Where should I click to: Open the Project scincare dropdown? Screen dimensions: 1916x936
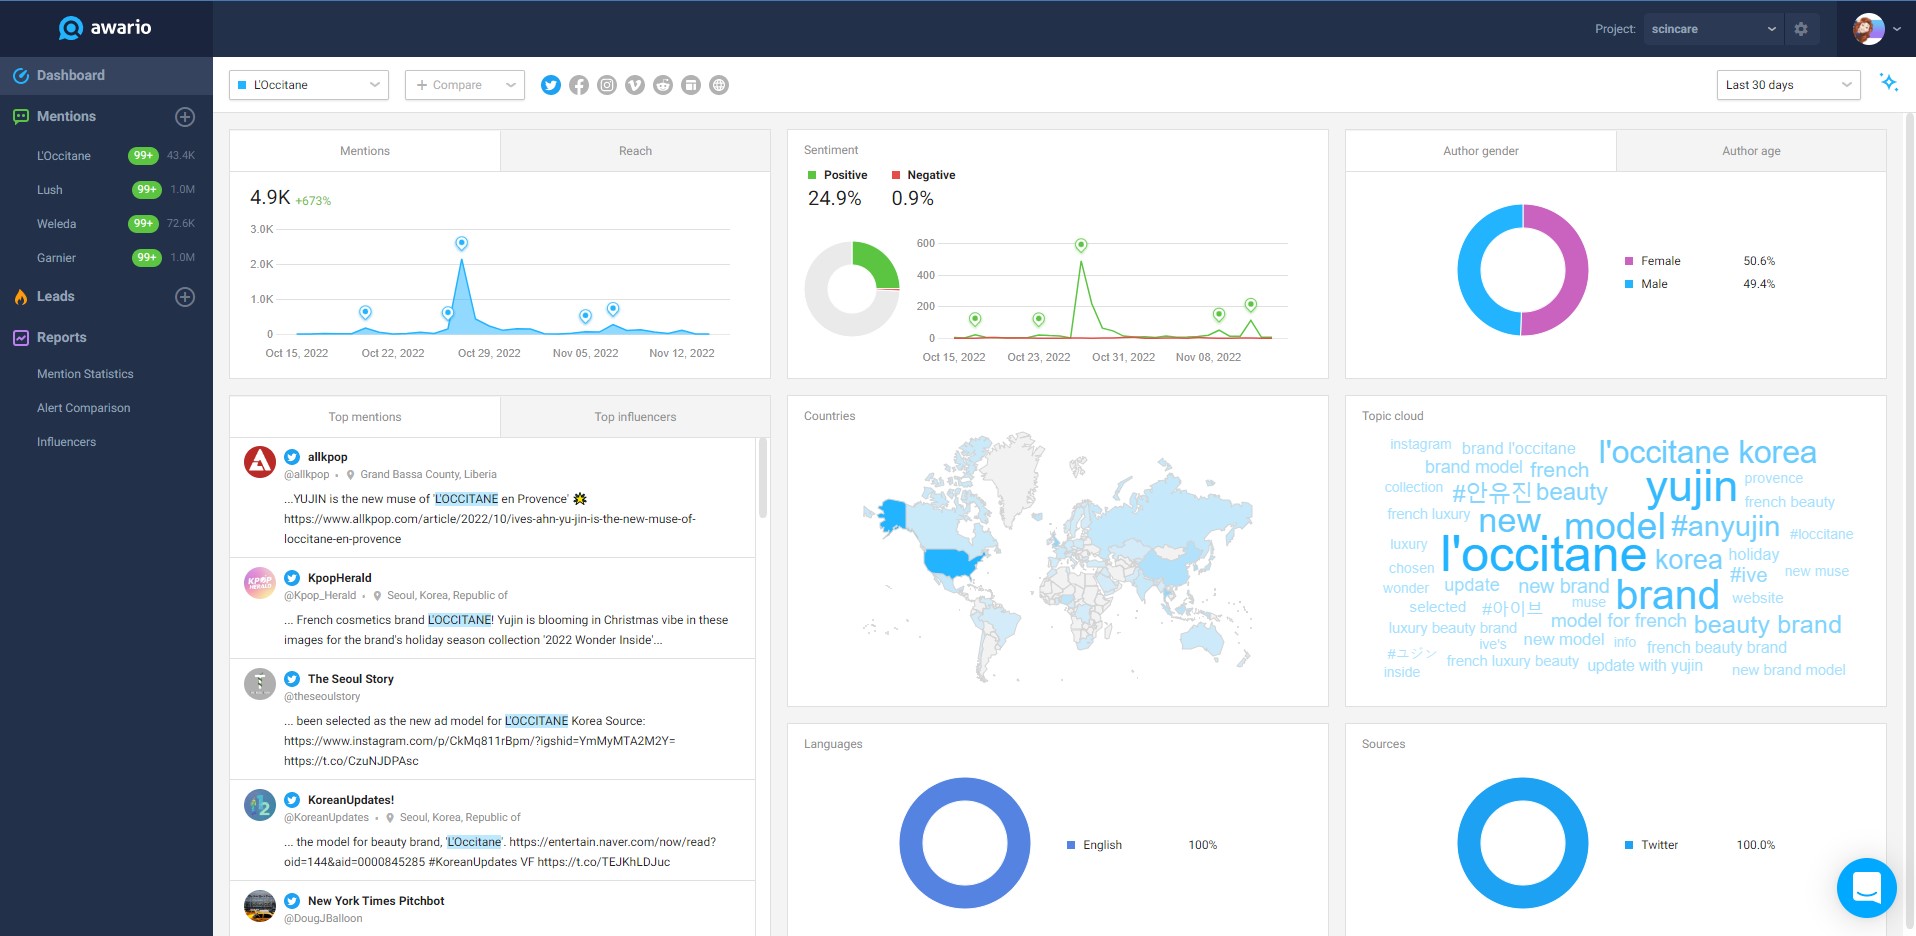(x=1714, y=29)
